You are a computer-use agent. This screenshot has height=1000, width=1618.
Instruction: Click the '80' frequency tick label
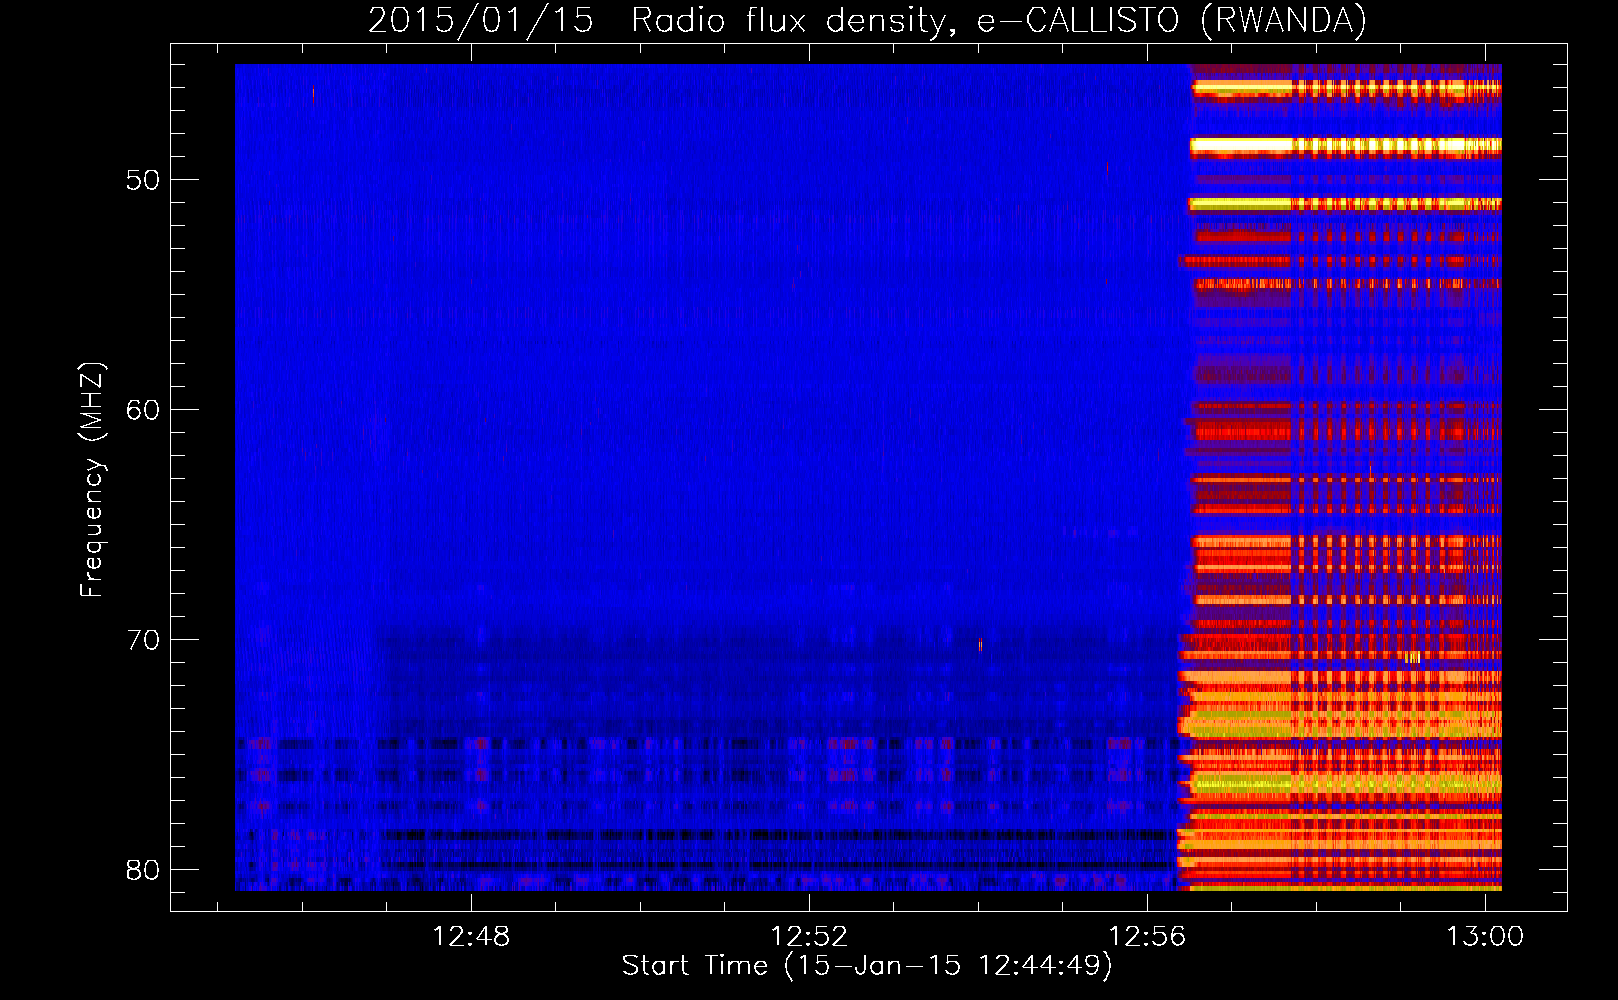tap(143, 870)
